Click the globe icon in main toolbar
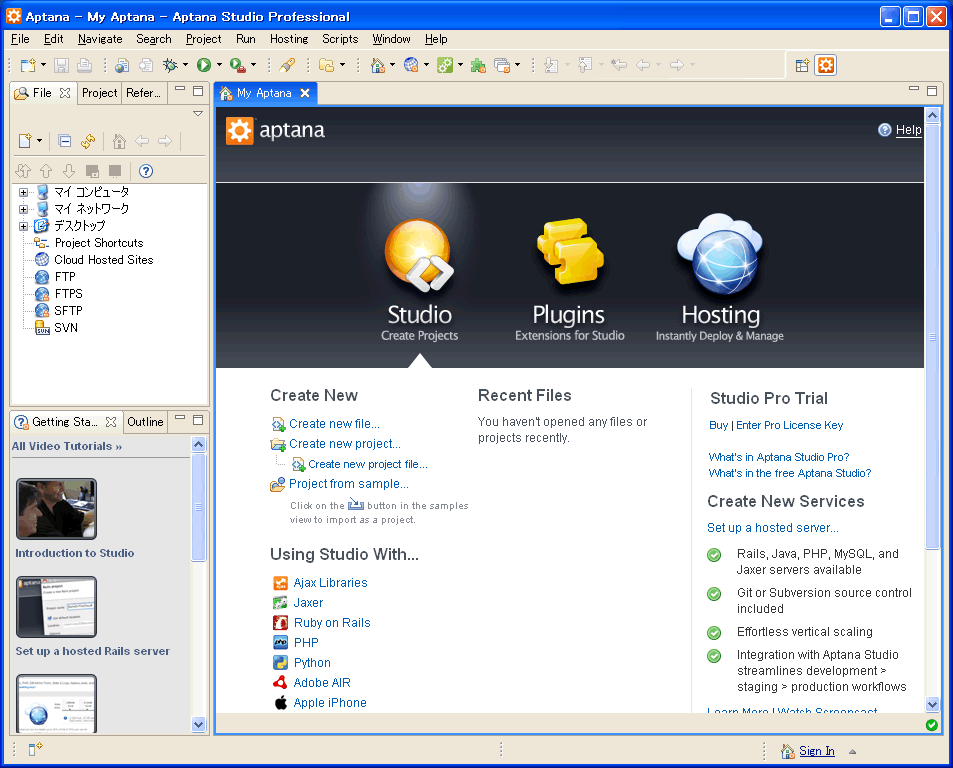This screenshot has width=953, height=768. (411, 65)
